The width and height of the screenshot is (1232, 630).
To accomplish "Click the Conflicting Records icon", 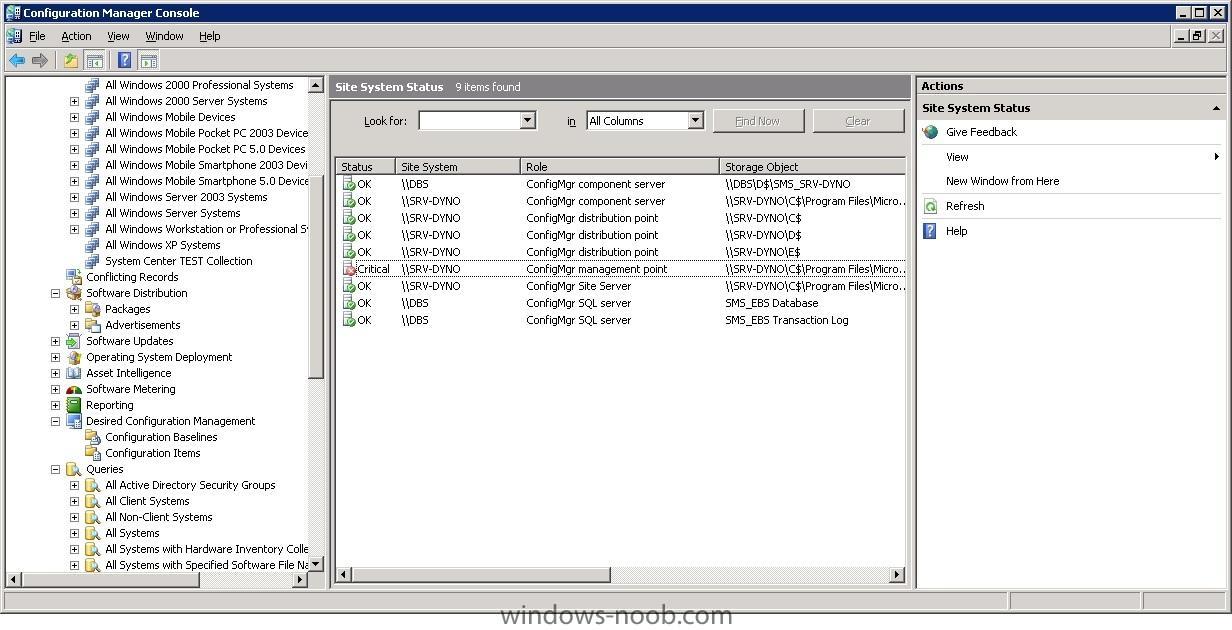I will [x=74, y=277].
